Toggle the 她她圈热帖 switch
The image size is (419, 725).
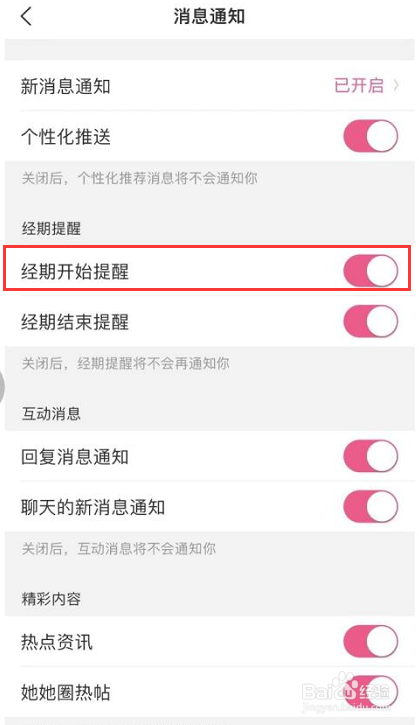370,692
